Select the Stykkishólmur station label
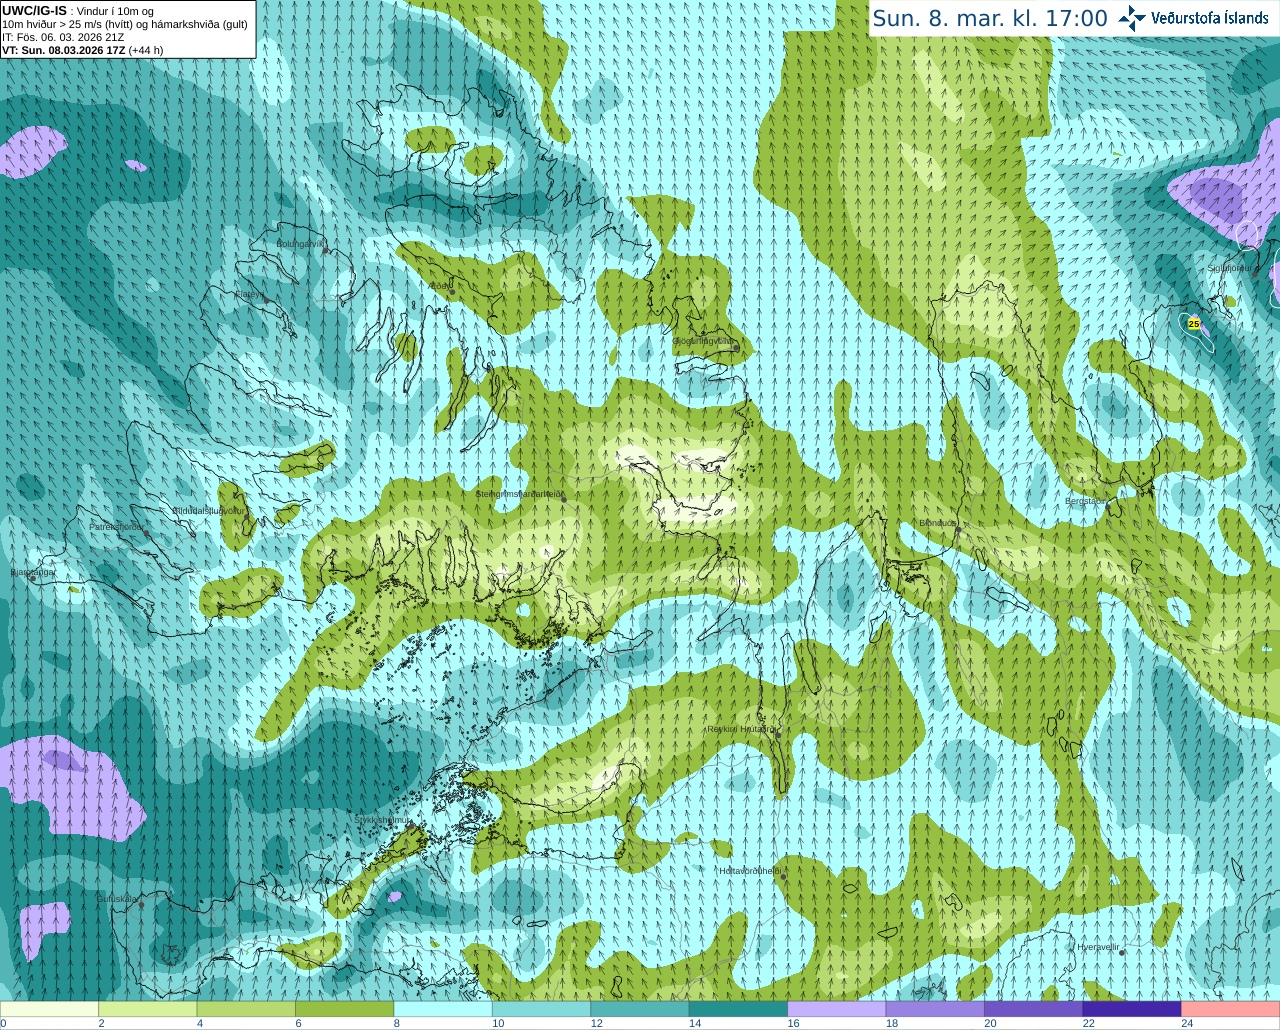1280x1030 pixels. (381, 820)
